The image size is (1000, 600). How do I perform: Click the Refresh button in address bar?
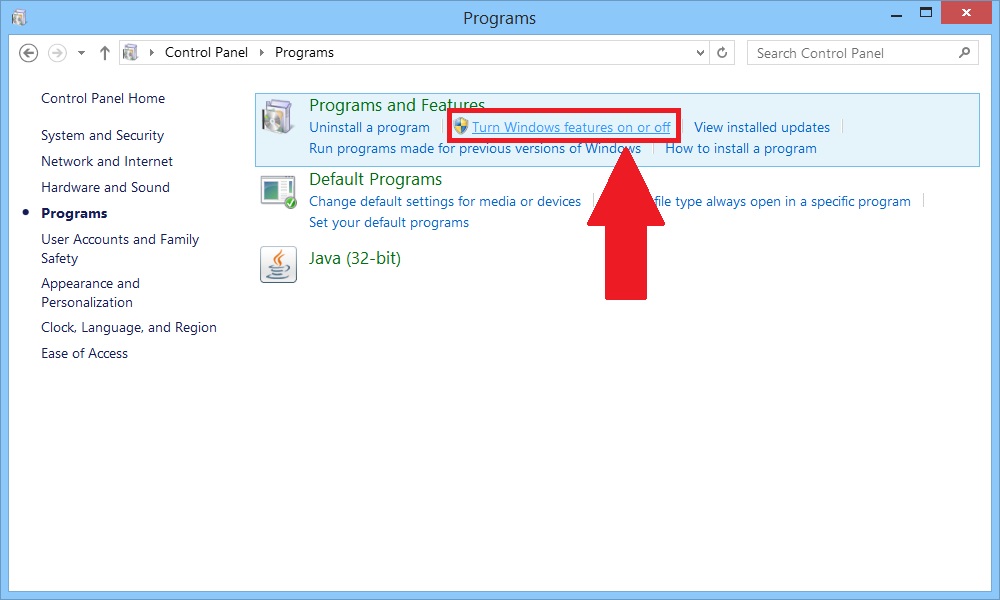click(723, 53)
